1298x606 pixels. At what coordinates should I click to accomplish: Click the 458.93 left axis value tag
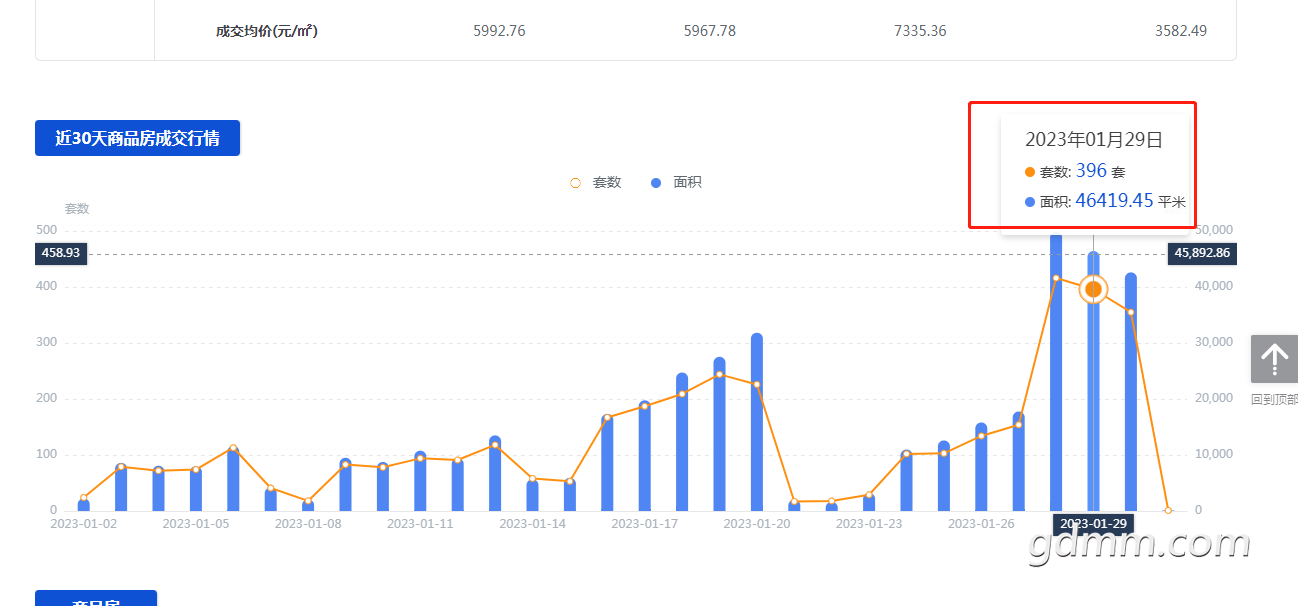click(61, 253)
